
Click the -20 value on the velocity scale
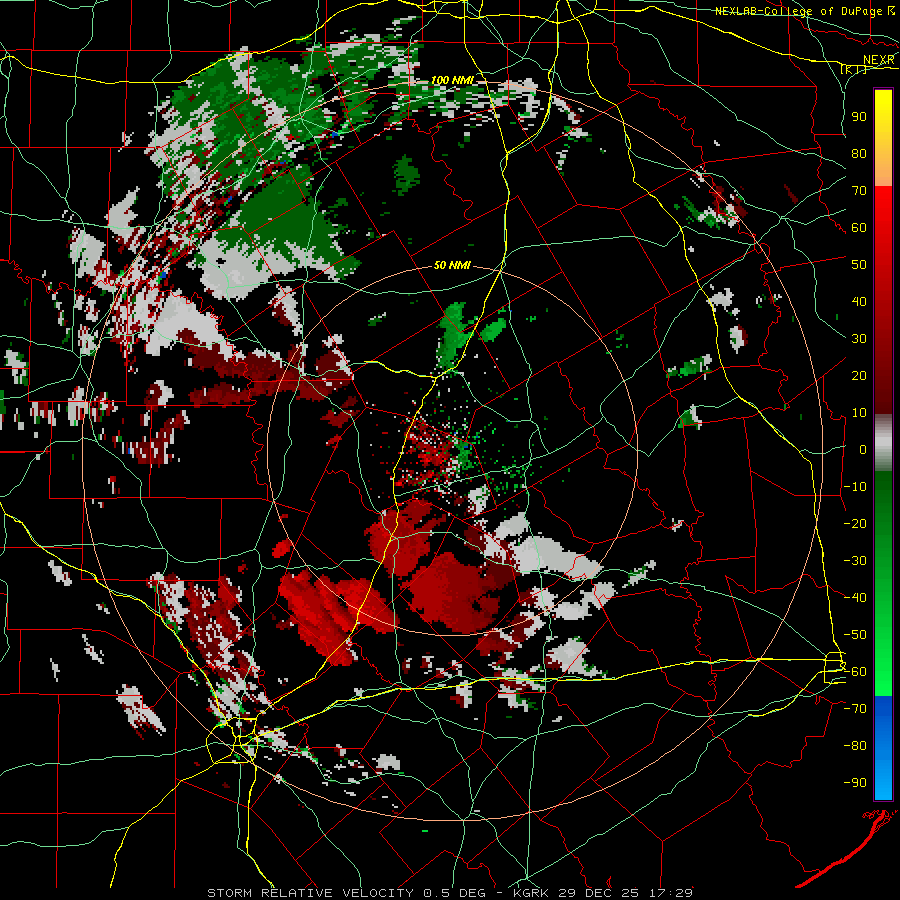click(855, 523)
